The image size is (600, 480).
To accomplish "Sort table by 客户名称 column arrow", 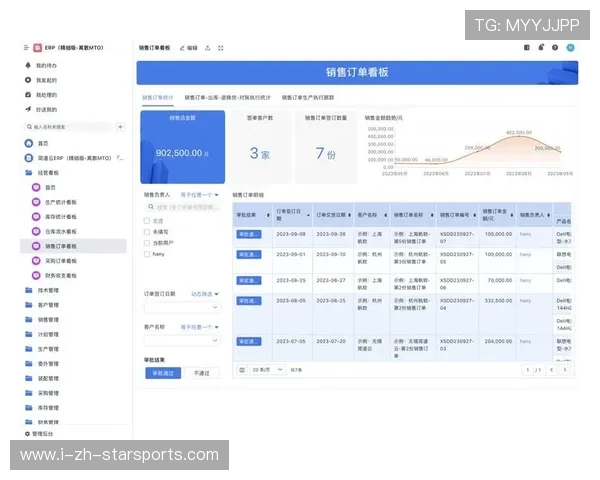I will point(385,215).
